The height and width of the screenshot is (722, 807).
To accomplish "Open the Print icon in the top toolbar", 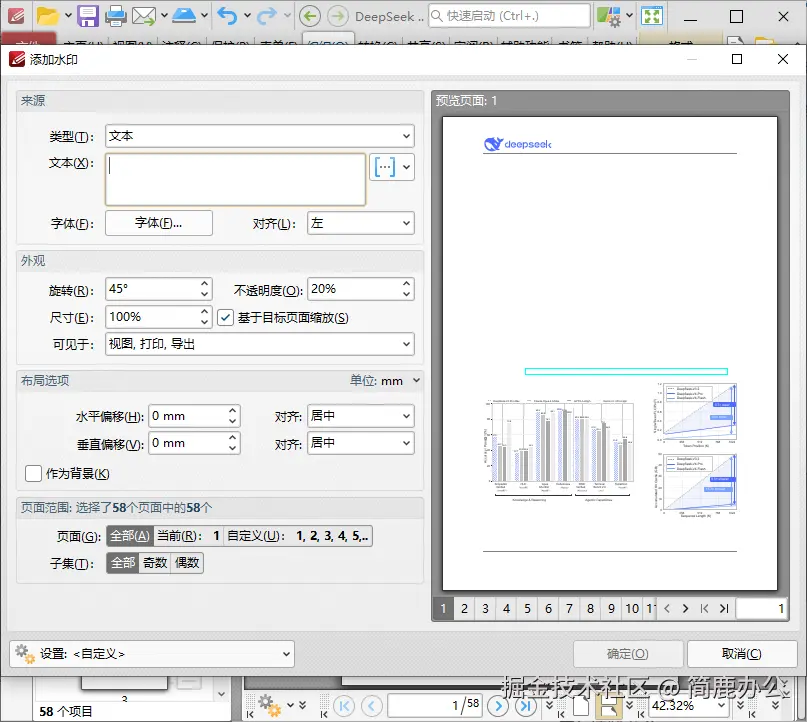I will (x=116, y=16).
